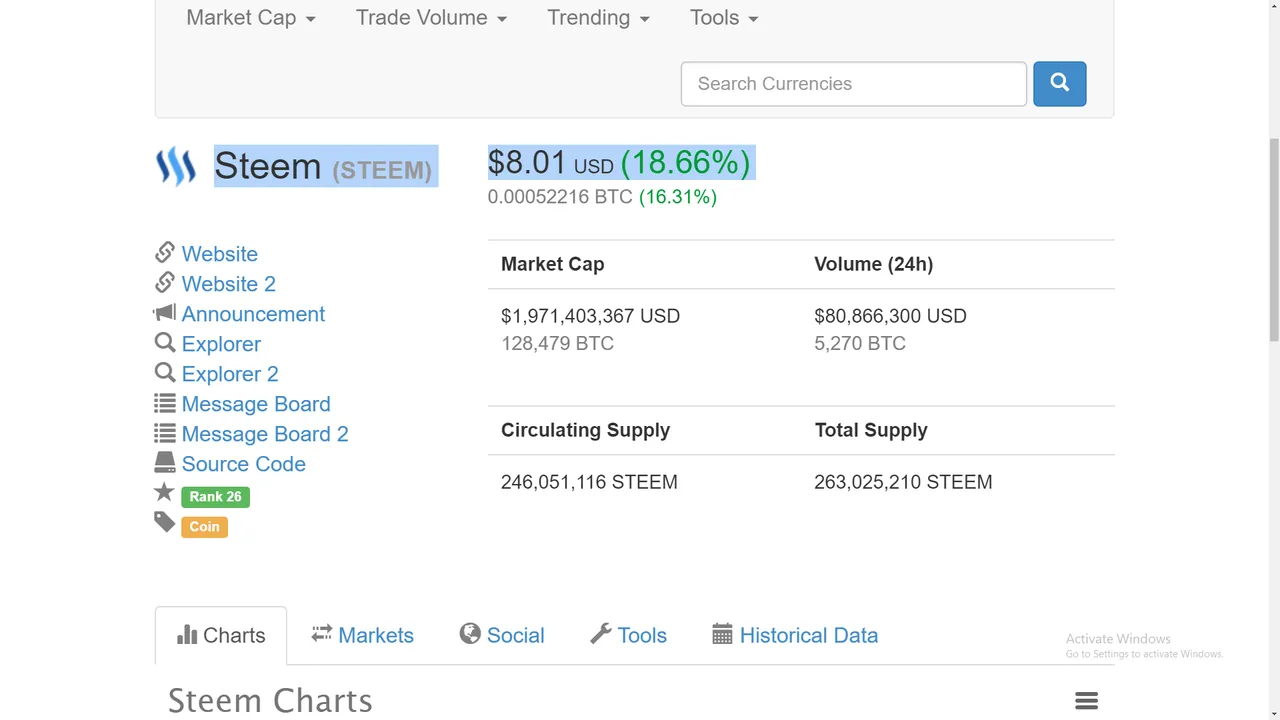Click the list icon beside Message Board 2
Viewport: 1280px width, 720px height.
coord(165,433)
